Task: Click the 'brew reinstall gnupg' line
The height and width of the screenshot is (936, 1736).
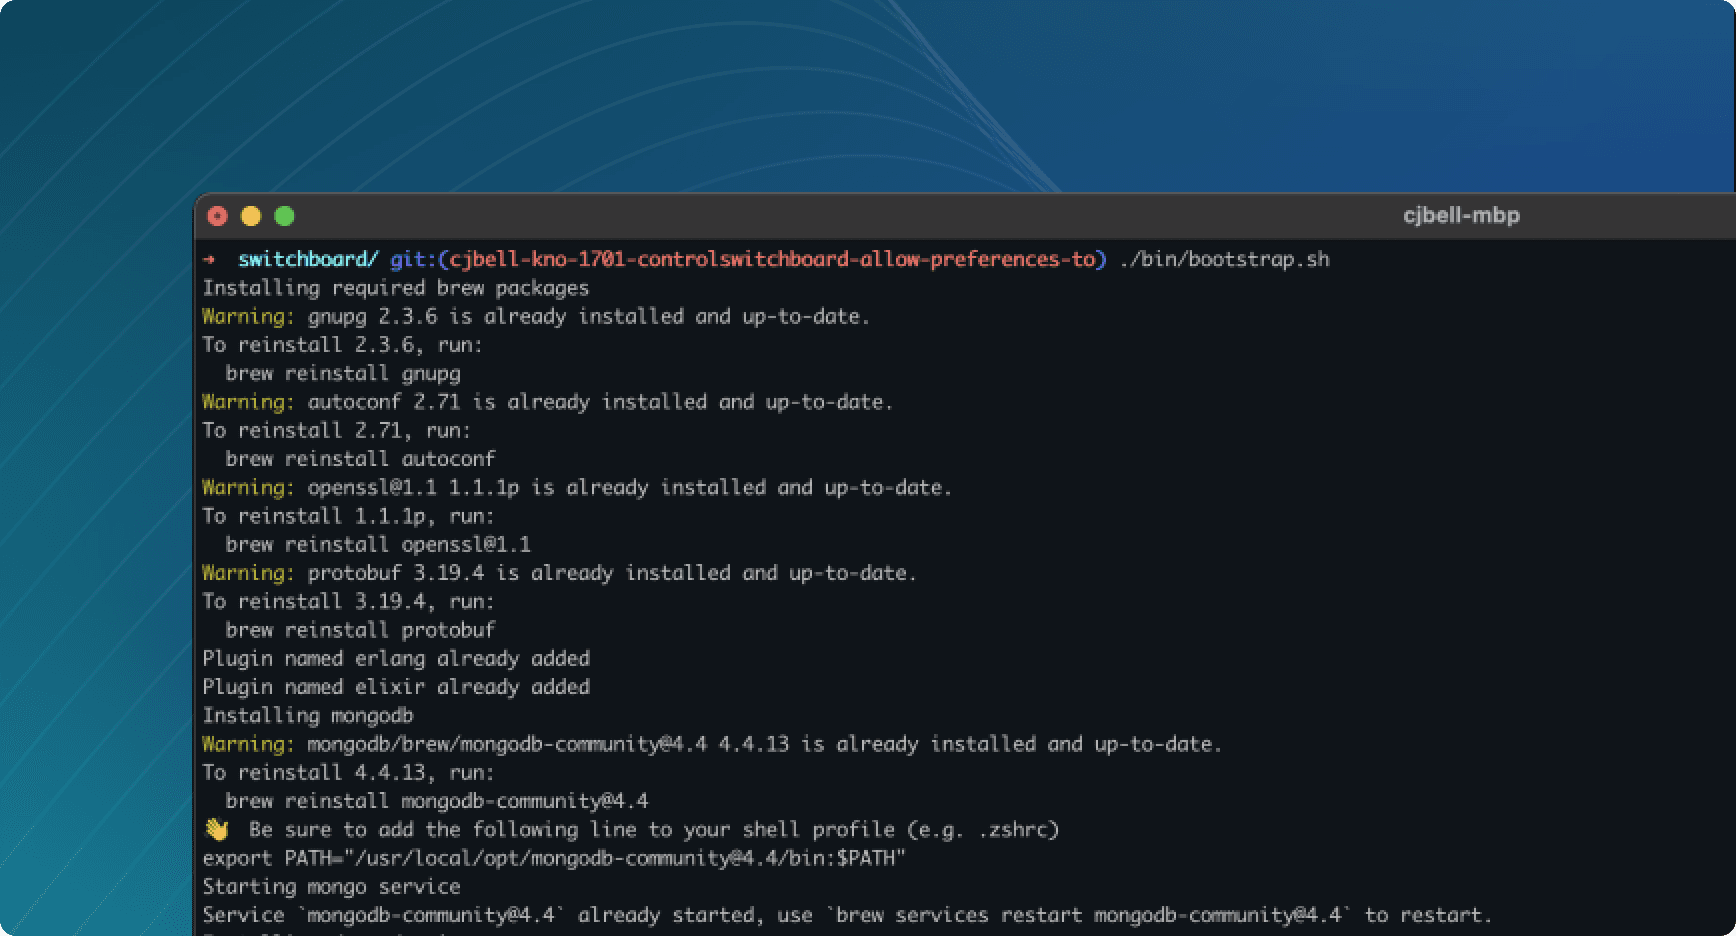Action: (x=342, y=374)
